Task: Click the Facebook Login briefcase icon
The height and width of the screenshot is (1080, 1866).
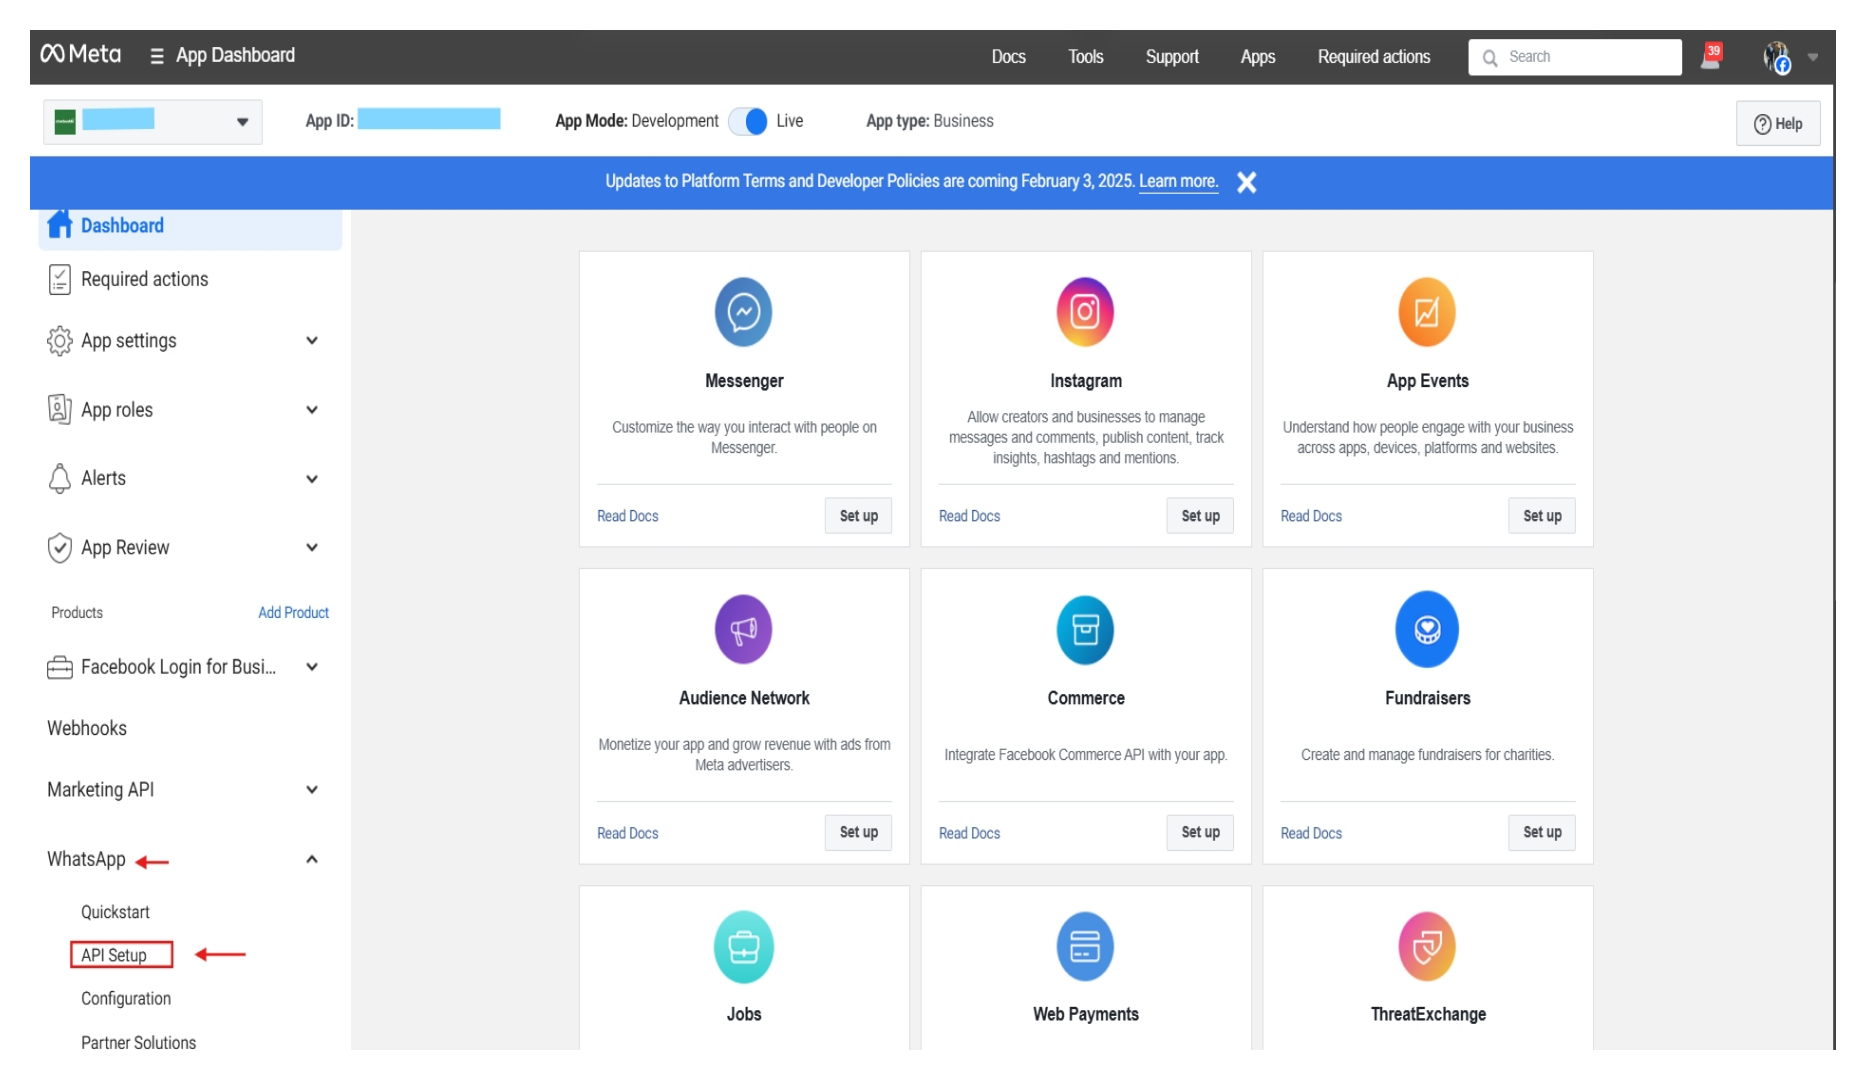Action: tap(60, 667)
